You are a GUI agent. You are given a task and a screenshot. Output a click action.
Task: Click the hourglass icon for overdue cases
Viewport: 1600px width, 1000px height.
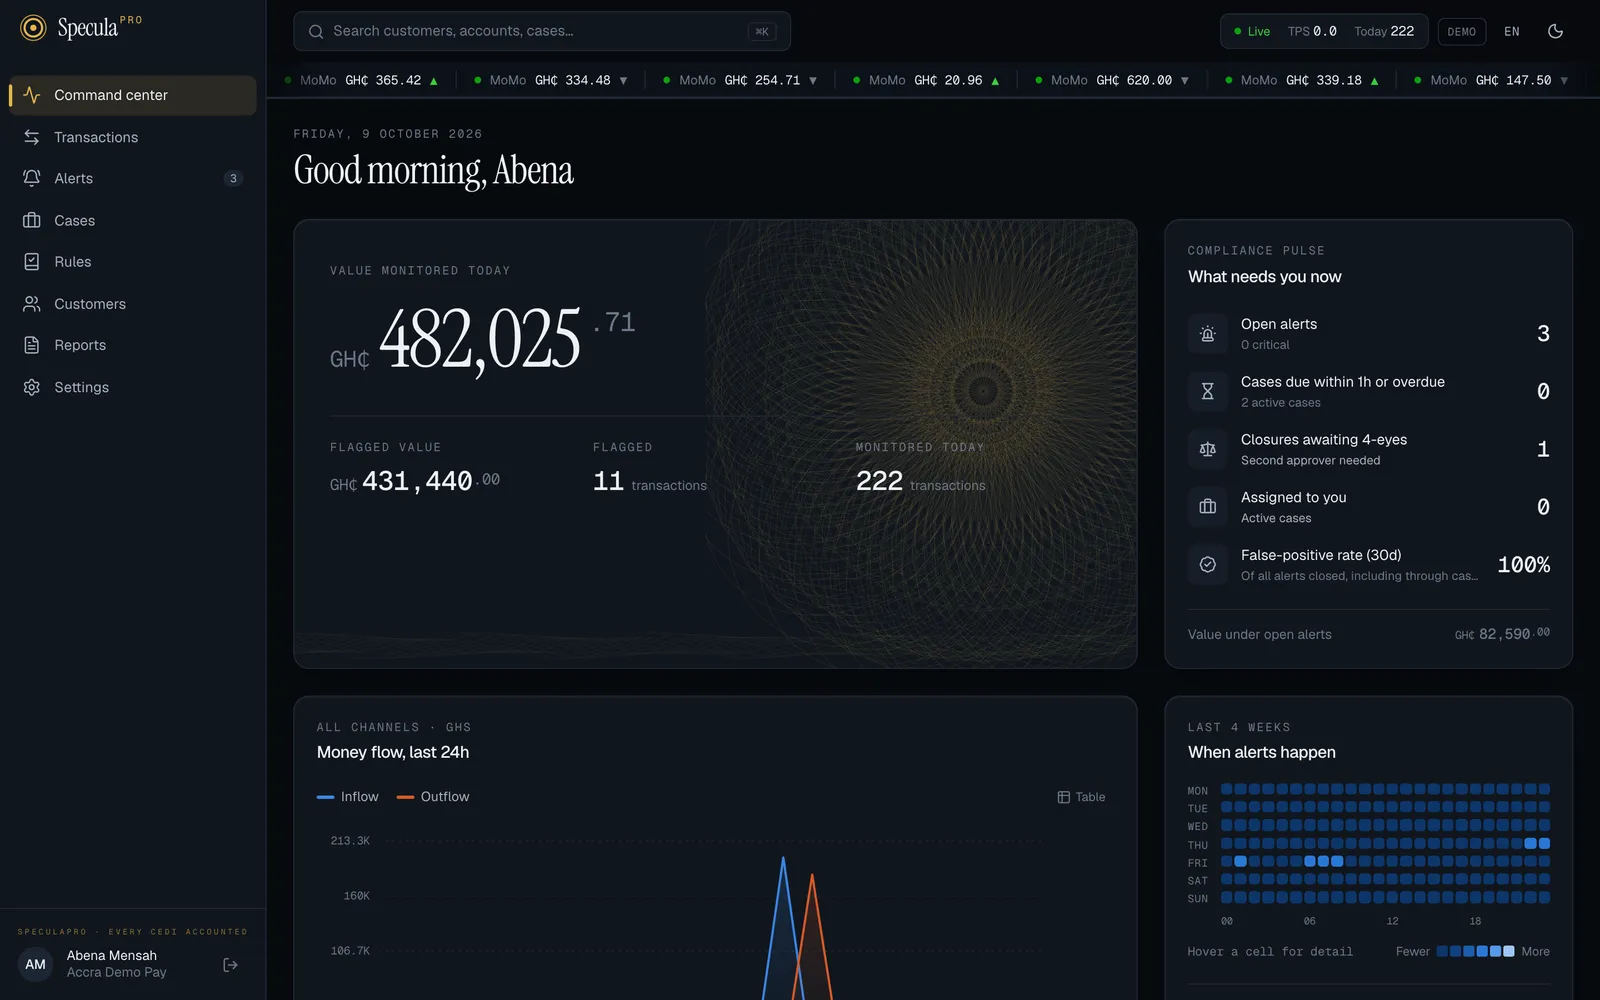pyautogui.click(x=1208, y=392)
